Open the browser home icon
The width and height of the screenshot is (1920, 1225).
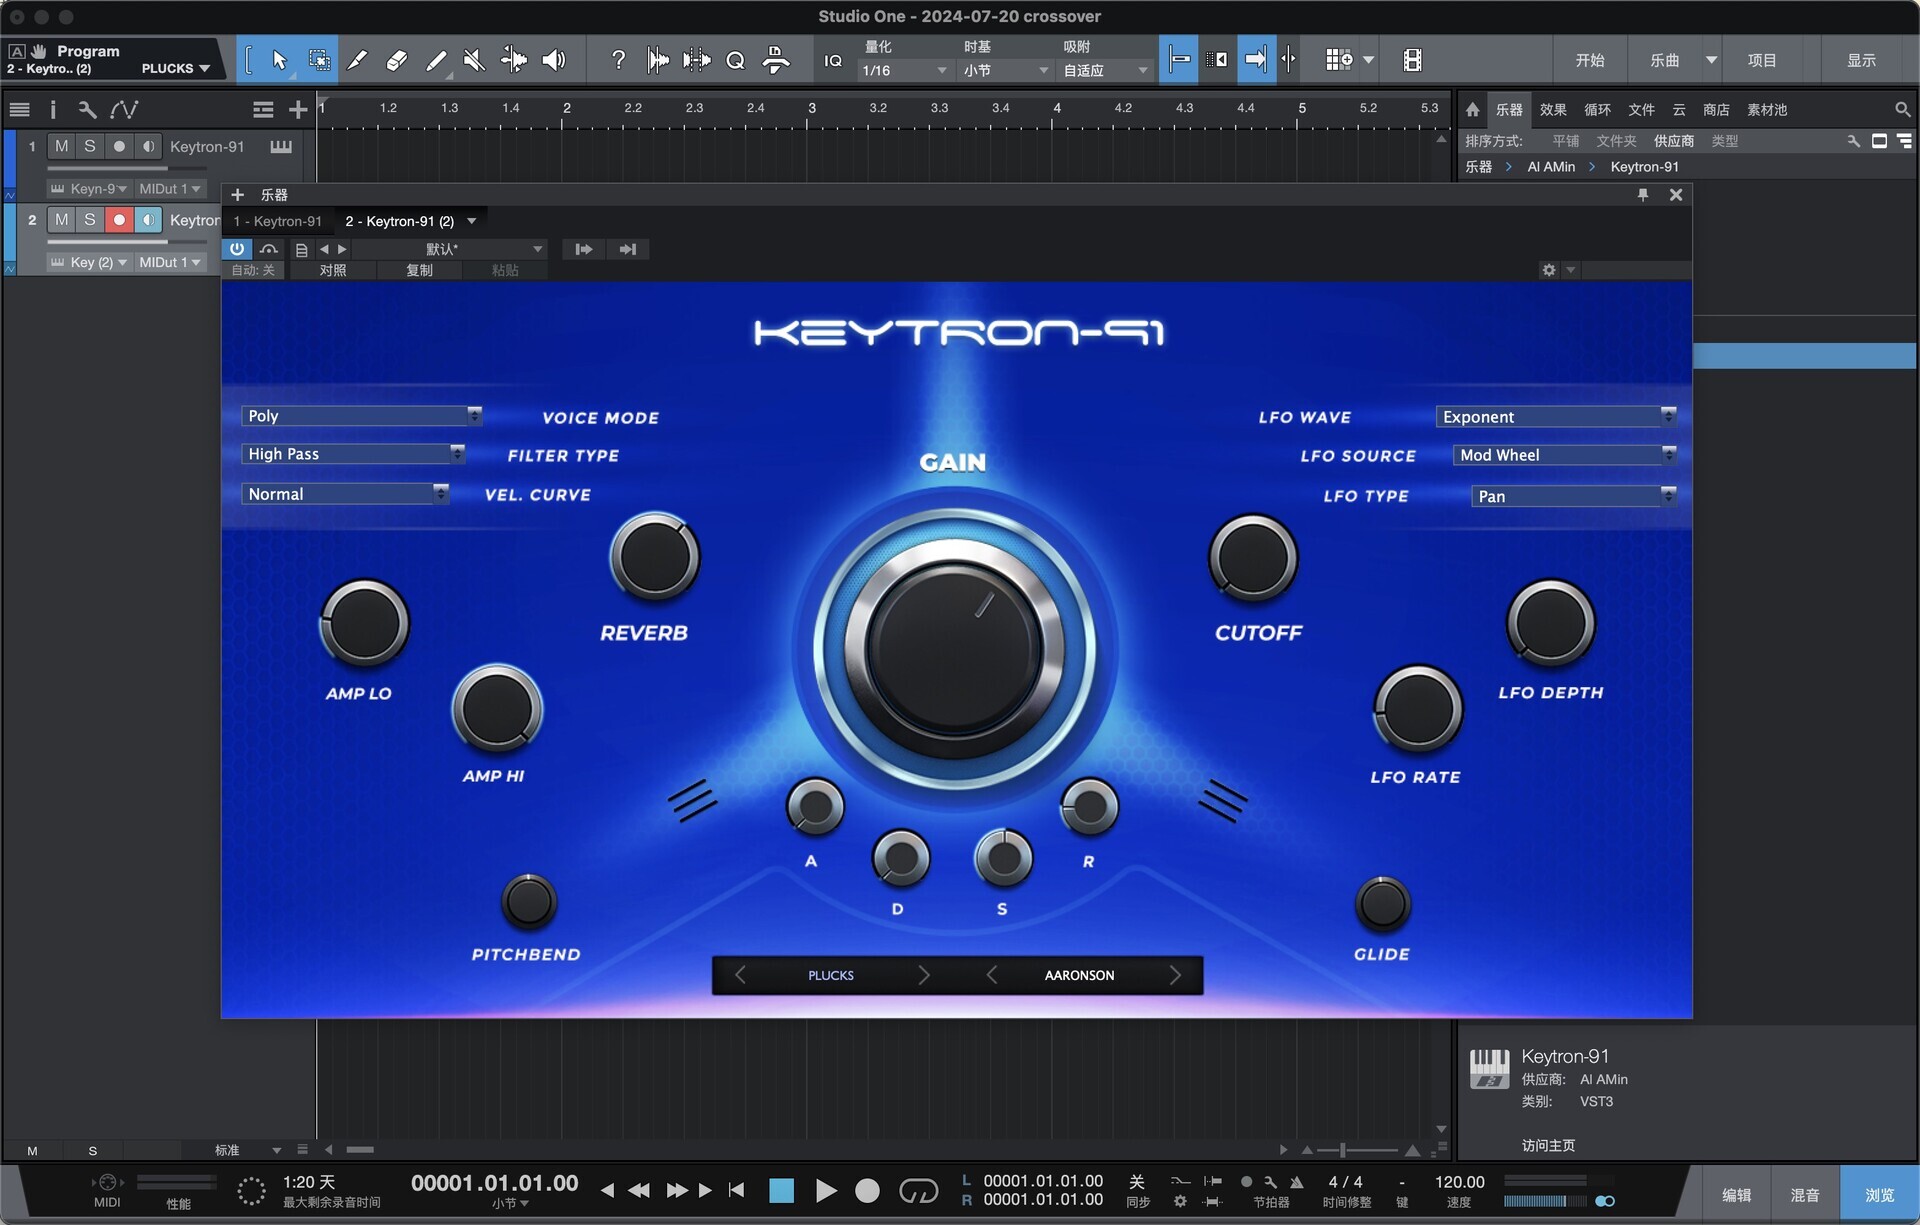coord(1472,110)
